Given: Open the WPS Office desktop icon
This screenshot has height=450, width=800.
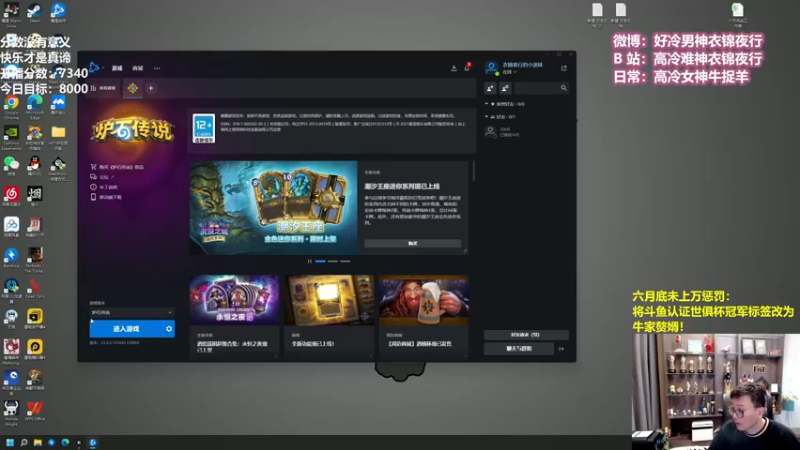Looking at the screenshot, I should point(35,411).
